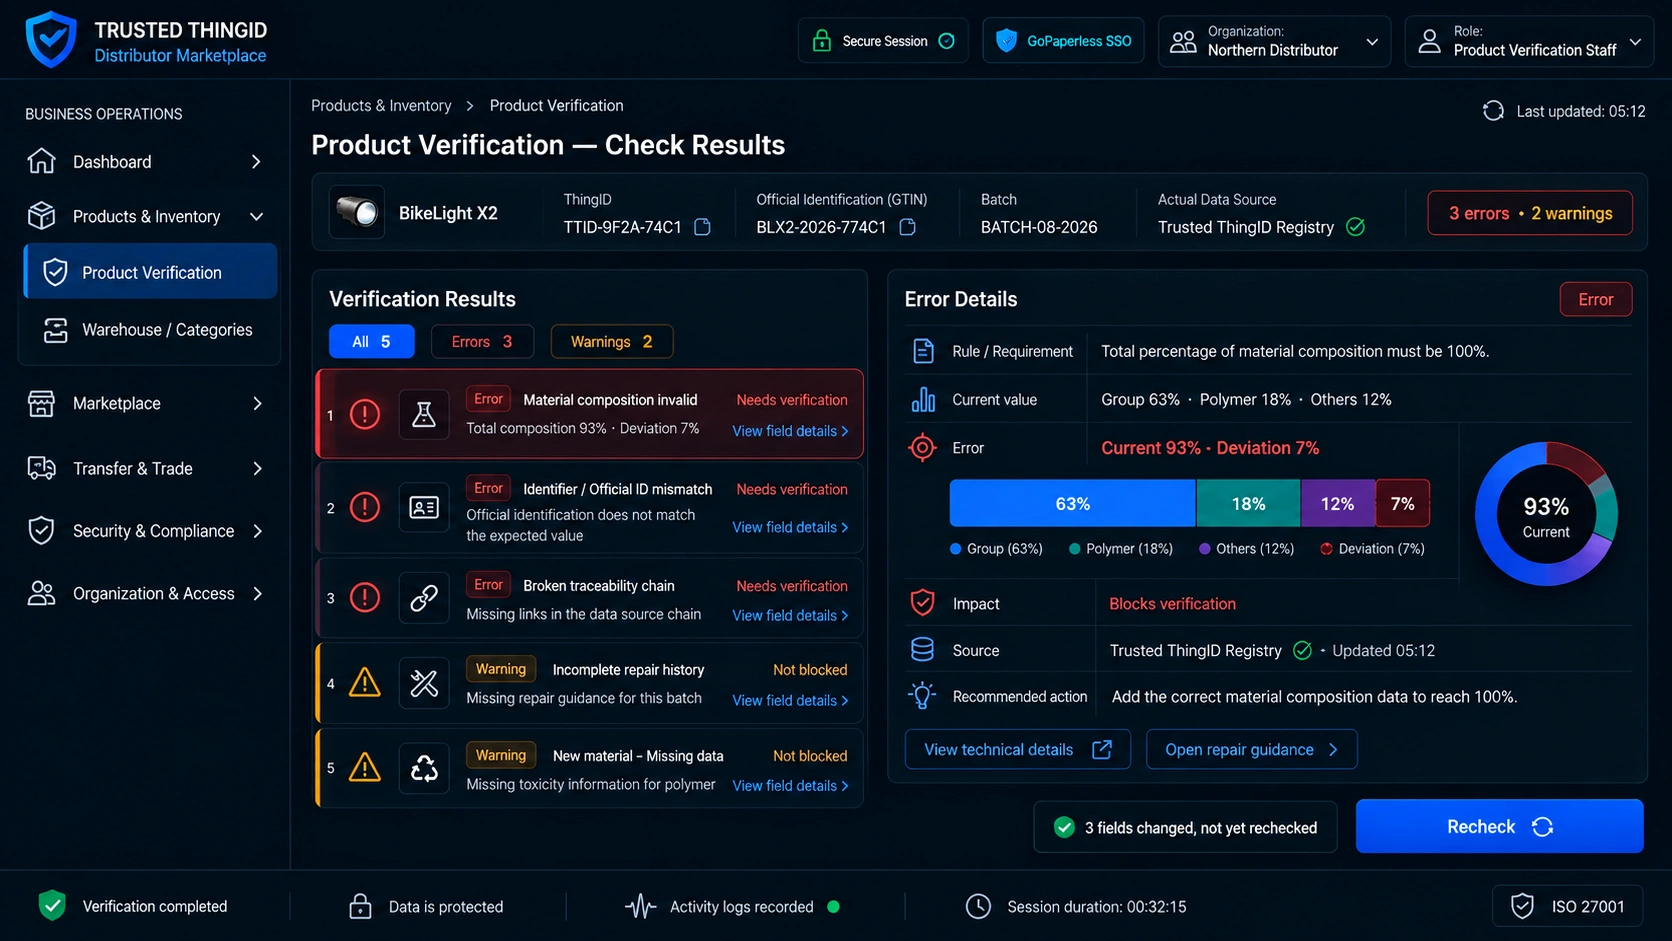Click the Recheck button
The image size is (1672, 941).
tap(1499, 826)
